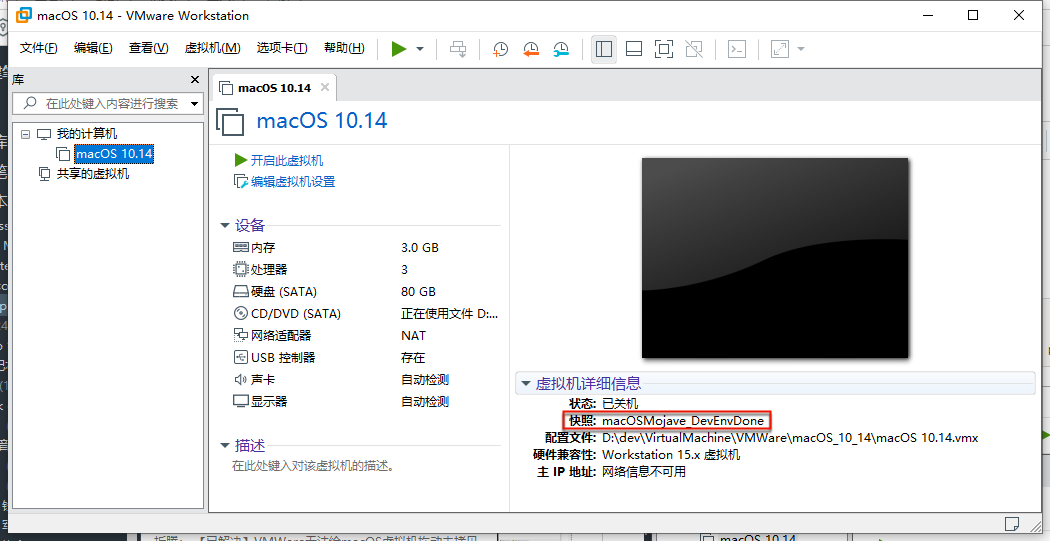Image resolution: width=1050 pixels, height=541 pixels.
Task: Click 显示器 device row
Action: (366, 402)
